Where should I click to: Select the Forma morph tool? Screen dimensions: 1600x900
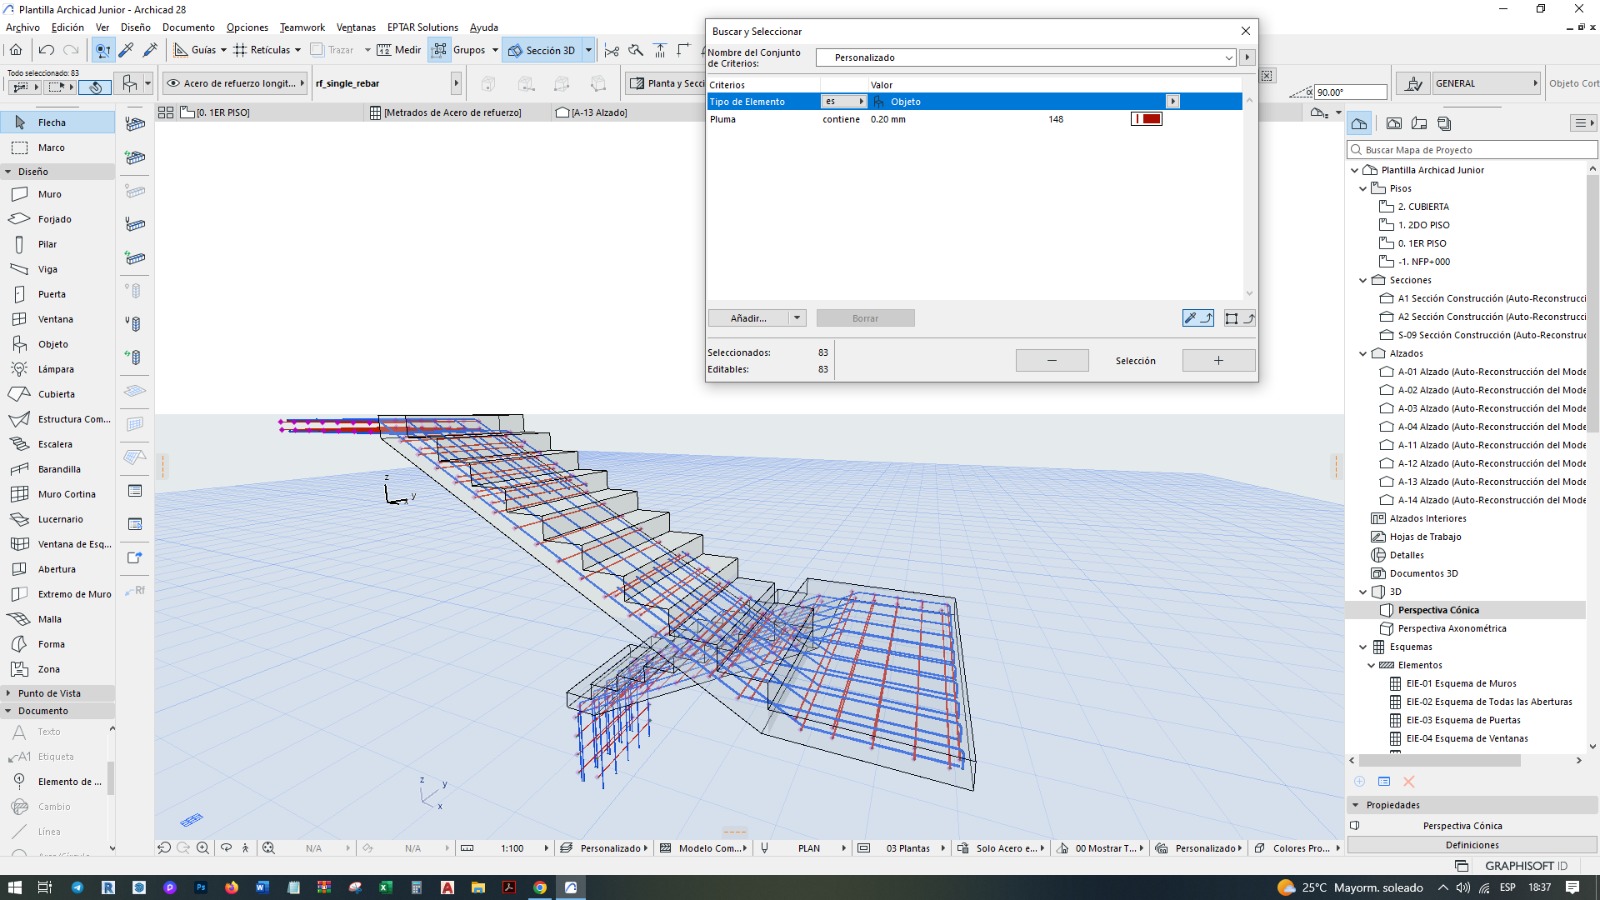tap(57, 644)
